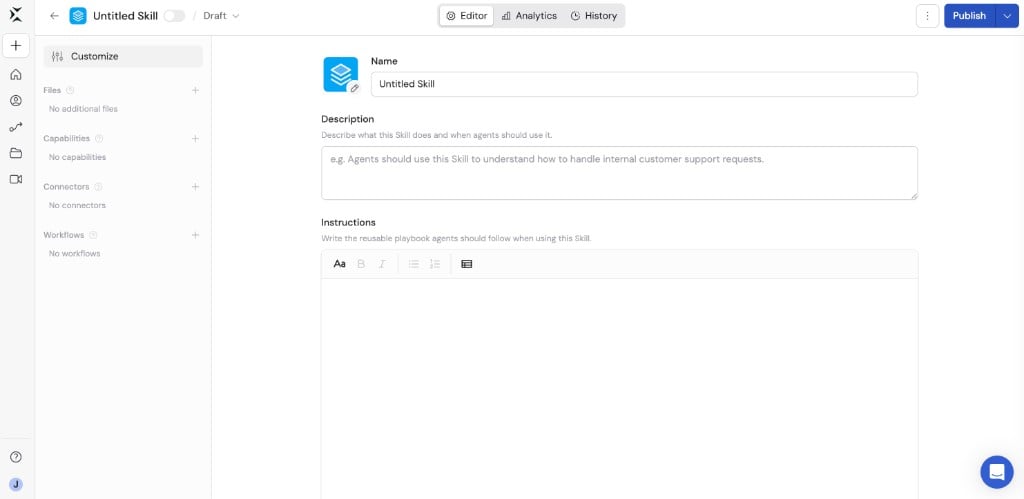1024x499 pixels.
Task: Select Customize in the left panel
Action: point(123,56)
